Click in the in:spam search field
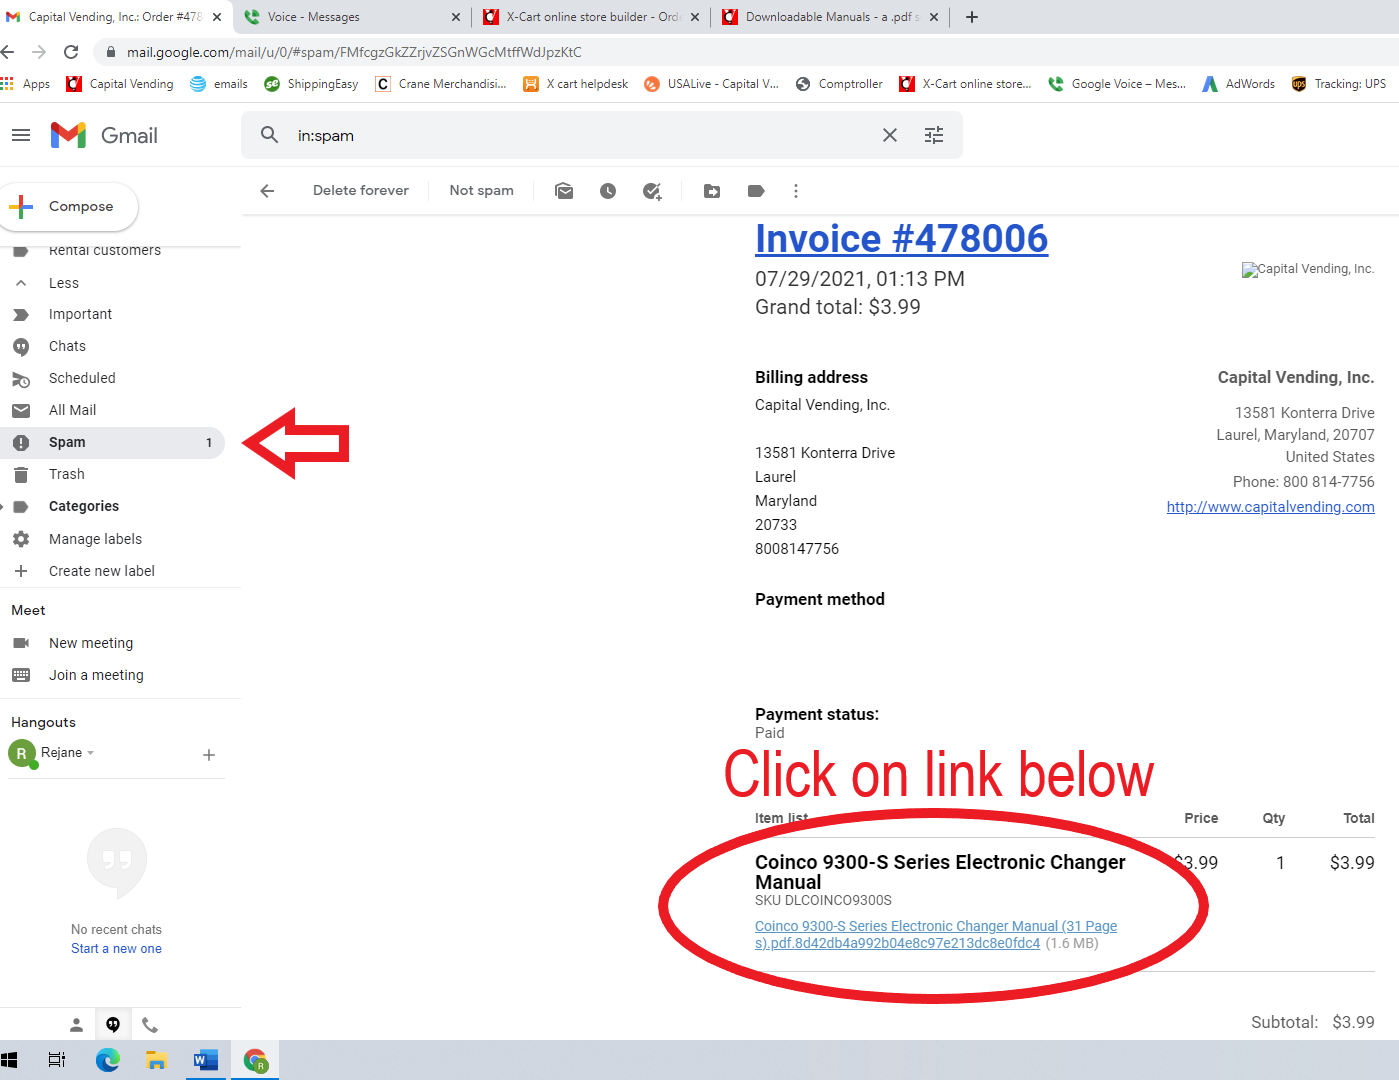The image size is (1399, 1080). click(x=580, y=135)
